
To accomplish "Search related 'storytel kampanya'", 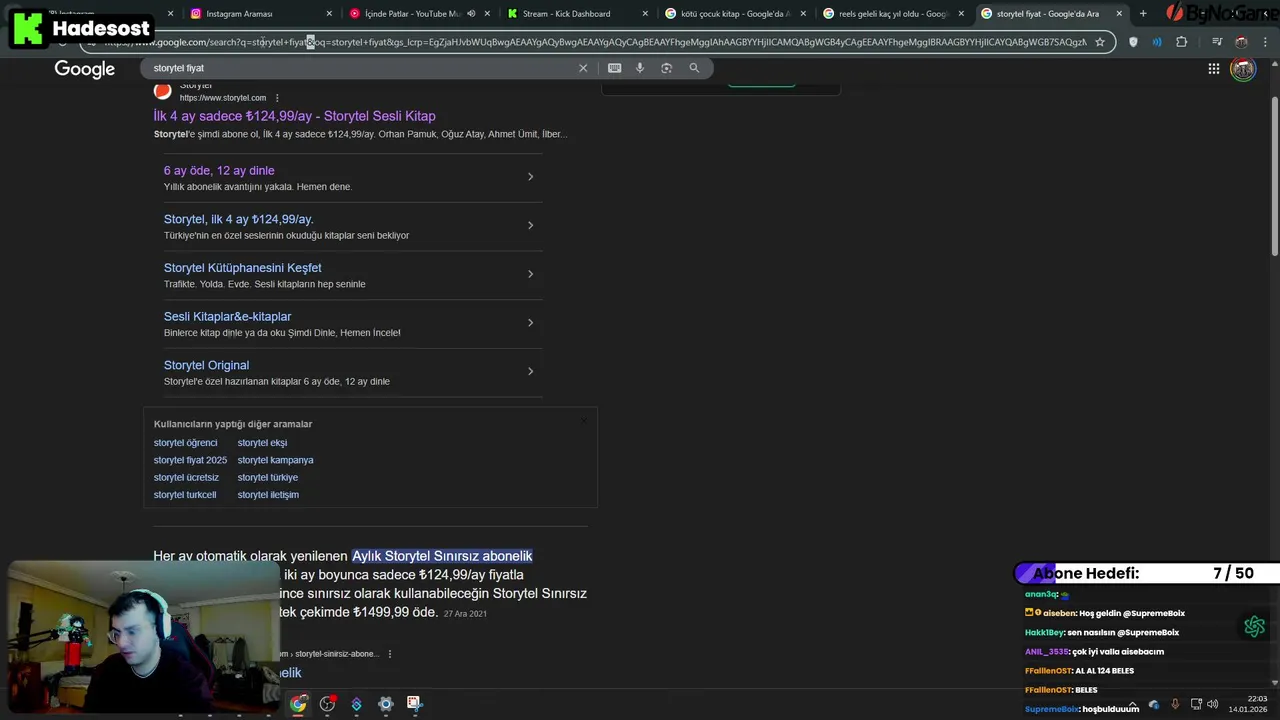I will point(275,460).
